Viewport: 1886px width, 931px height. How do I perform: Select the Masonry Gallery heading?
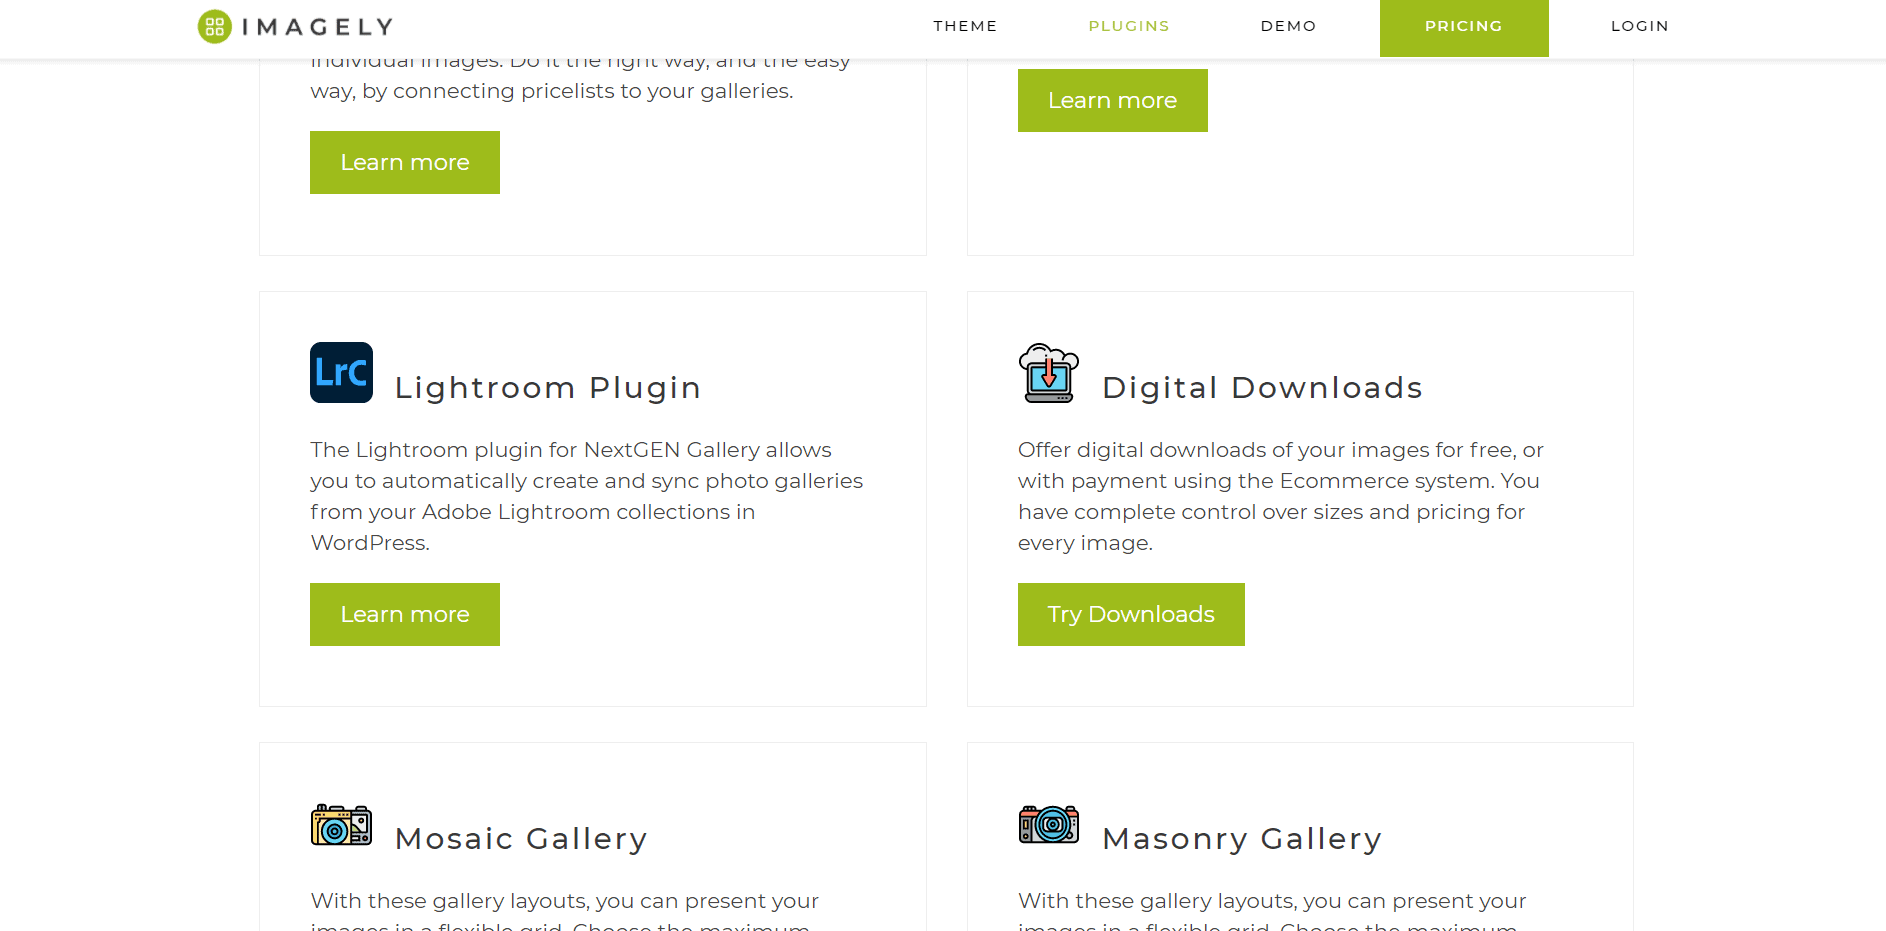(1242, 839)
